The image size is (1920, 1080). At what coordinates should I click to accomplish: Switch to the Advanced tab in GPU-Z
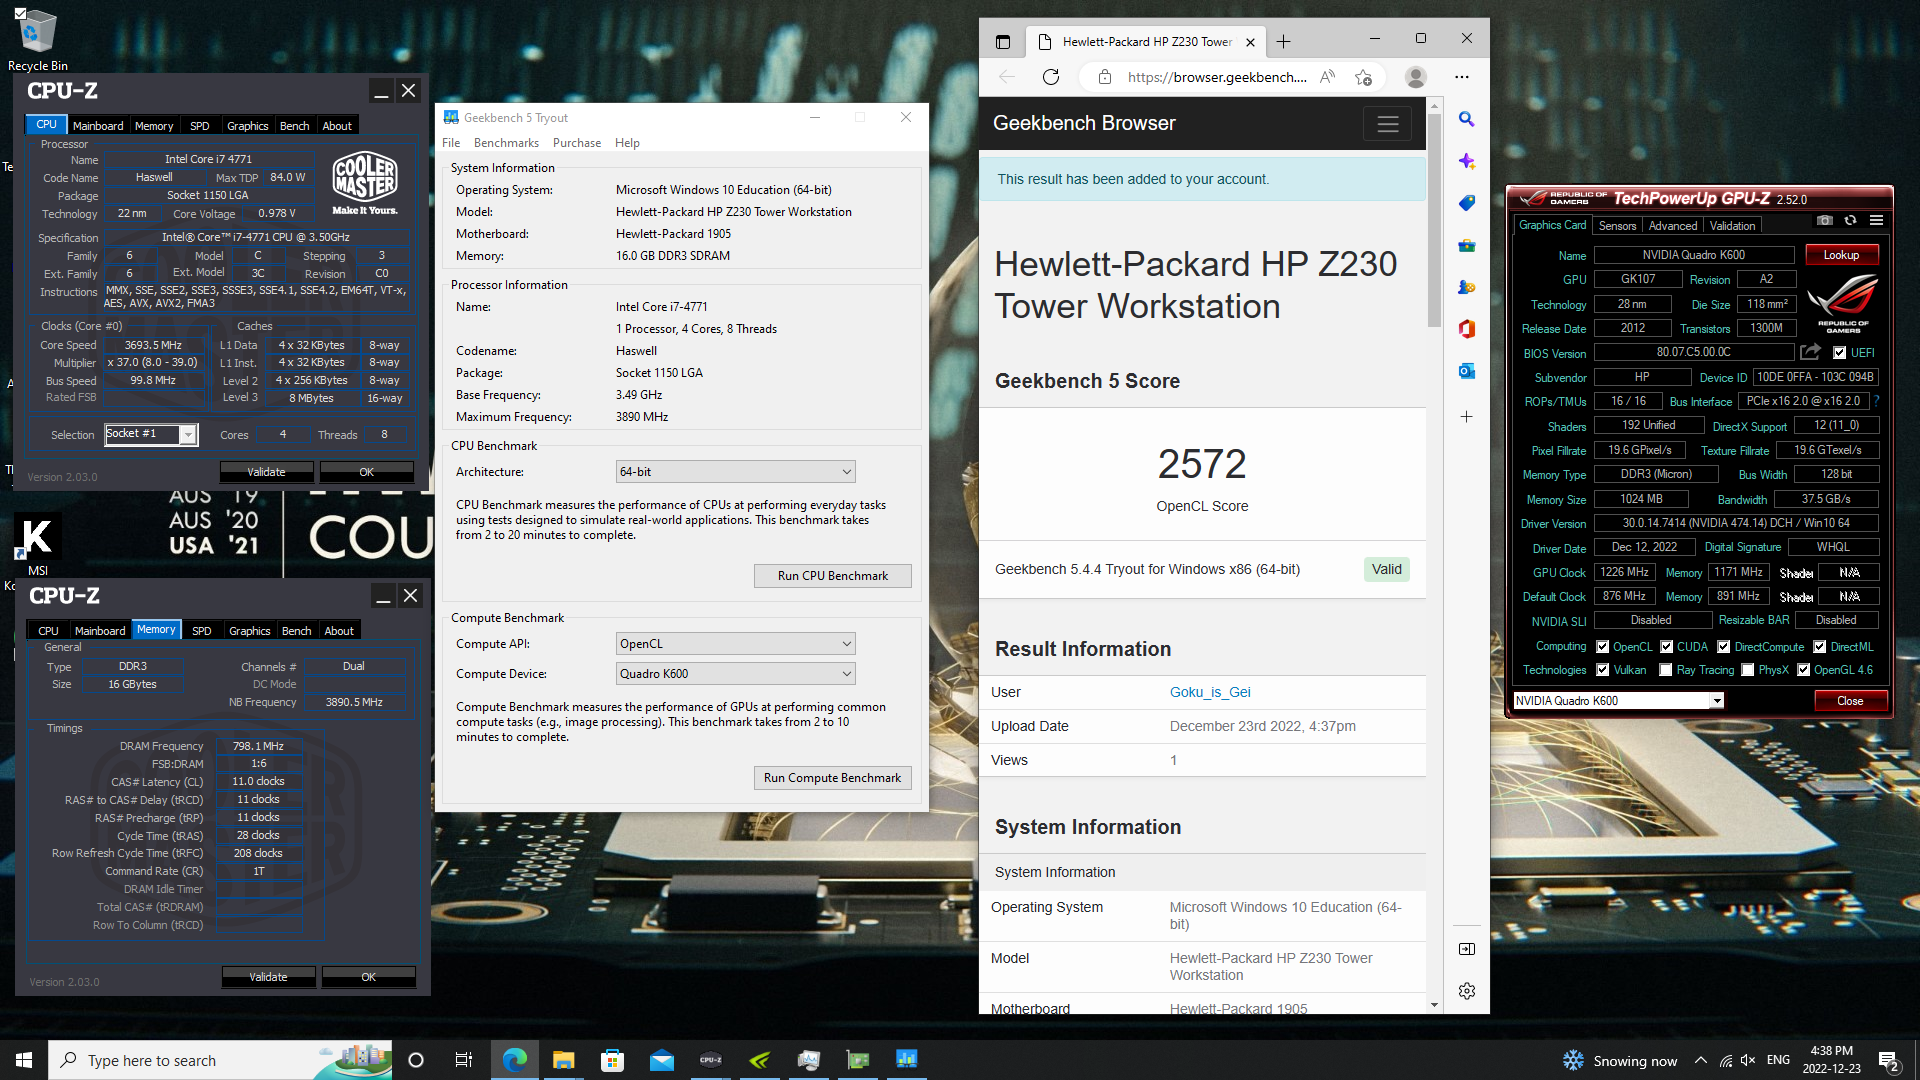1672,226
